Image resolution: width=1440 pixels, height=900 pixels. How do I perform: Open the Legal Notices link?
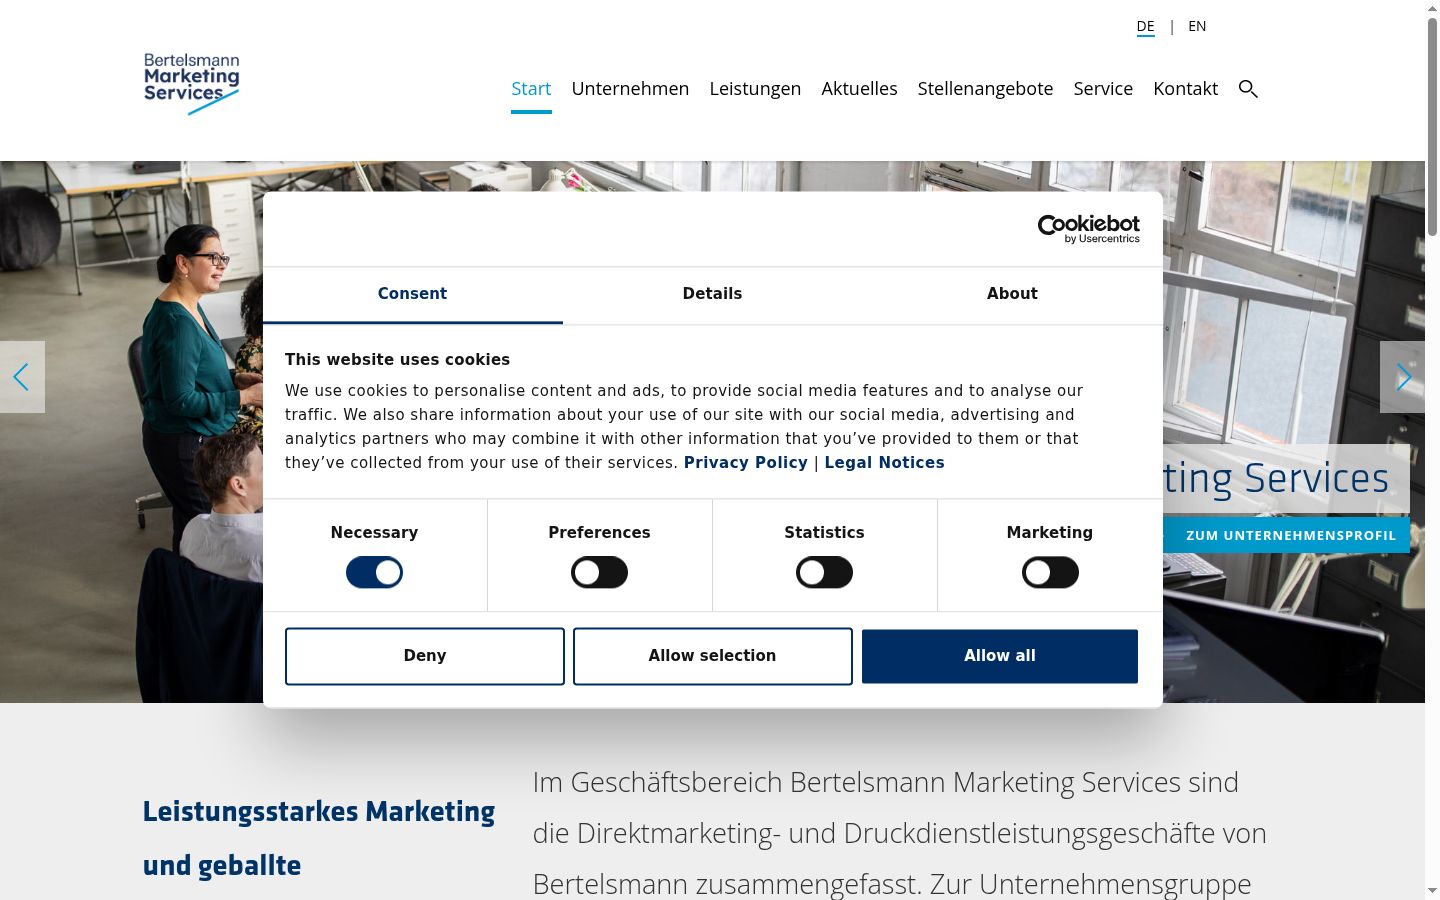[x=884, y=463]
